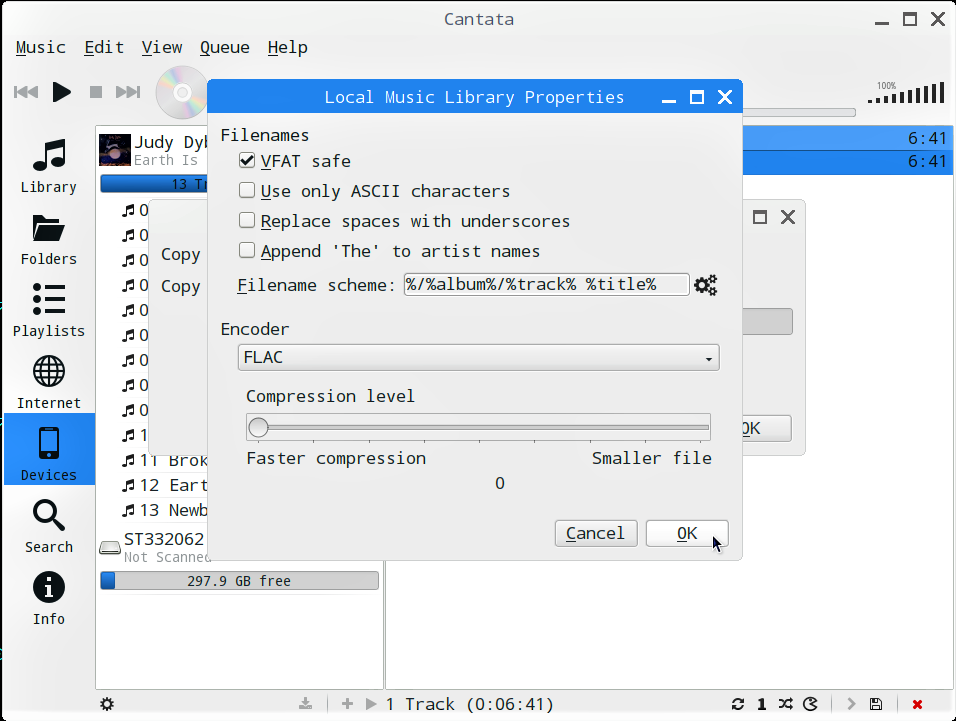Click 1 Track (0:06:41) status text
The width and height of the screenshot is (956, 721).
[469, 704]
